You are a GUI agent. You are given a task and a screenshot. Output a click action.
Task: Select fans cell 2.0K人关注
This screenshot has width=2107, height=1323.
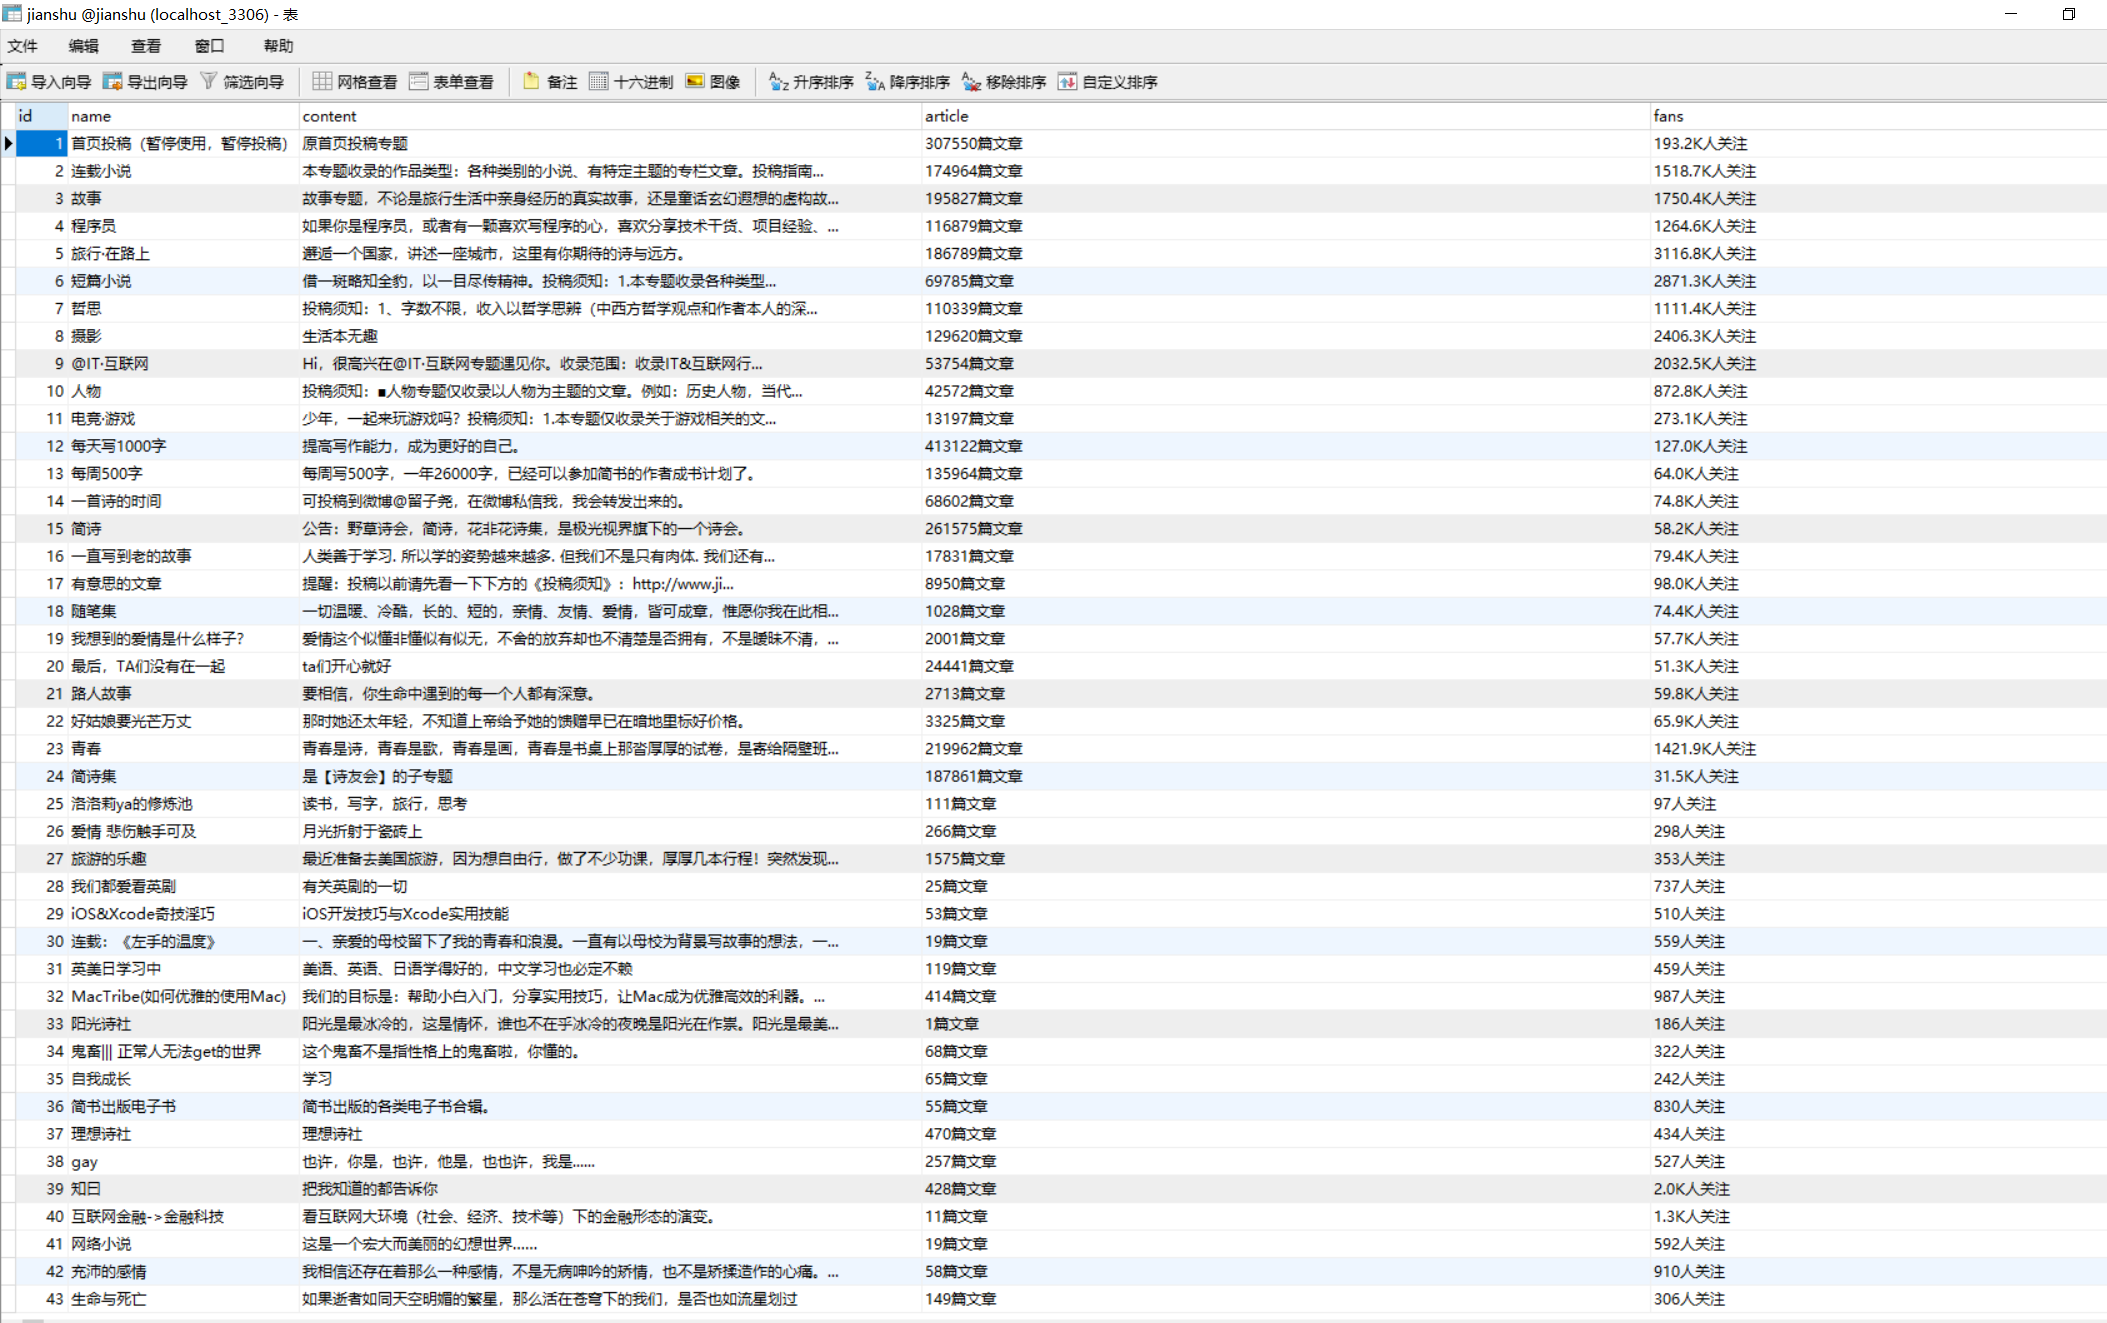1878,1189
